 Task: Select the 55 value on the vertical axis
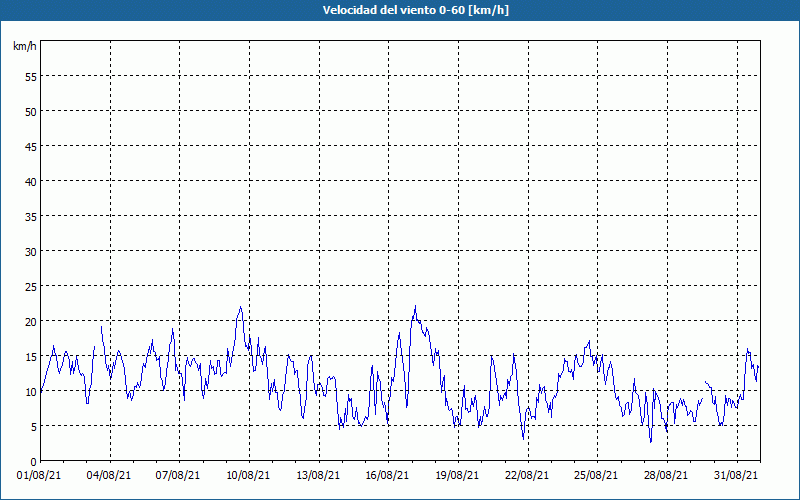click(x=31, y=77)
